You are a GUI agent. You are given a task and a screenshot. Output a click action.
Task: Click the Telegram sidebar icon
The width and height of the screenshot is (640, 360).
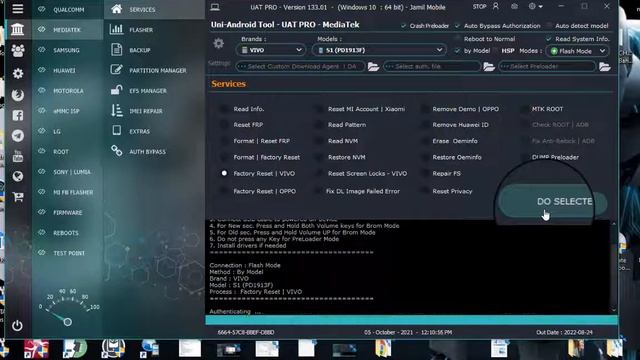click(18, 136)
